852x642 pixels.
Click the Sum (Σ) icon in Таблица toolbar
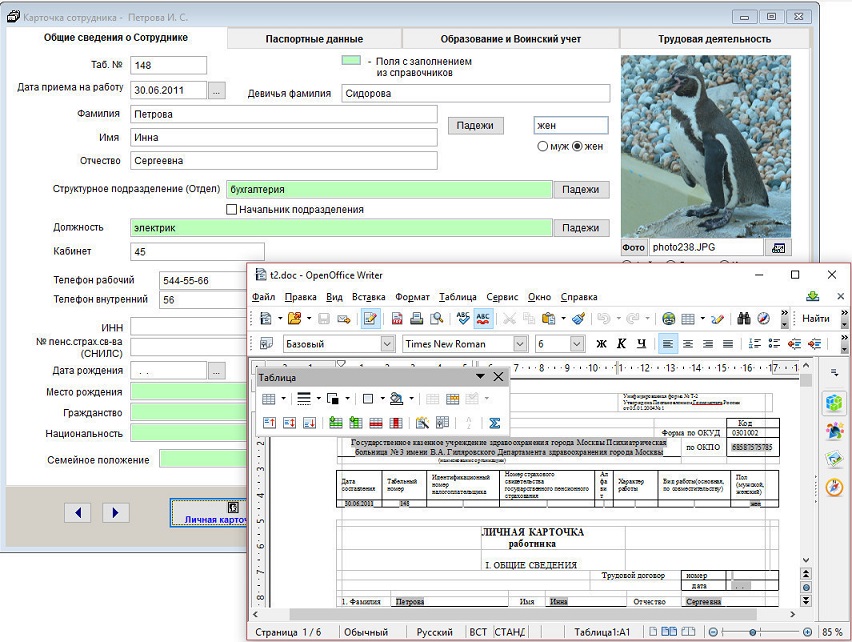(x=494, y=423)
